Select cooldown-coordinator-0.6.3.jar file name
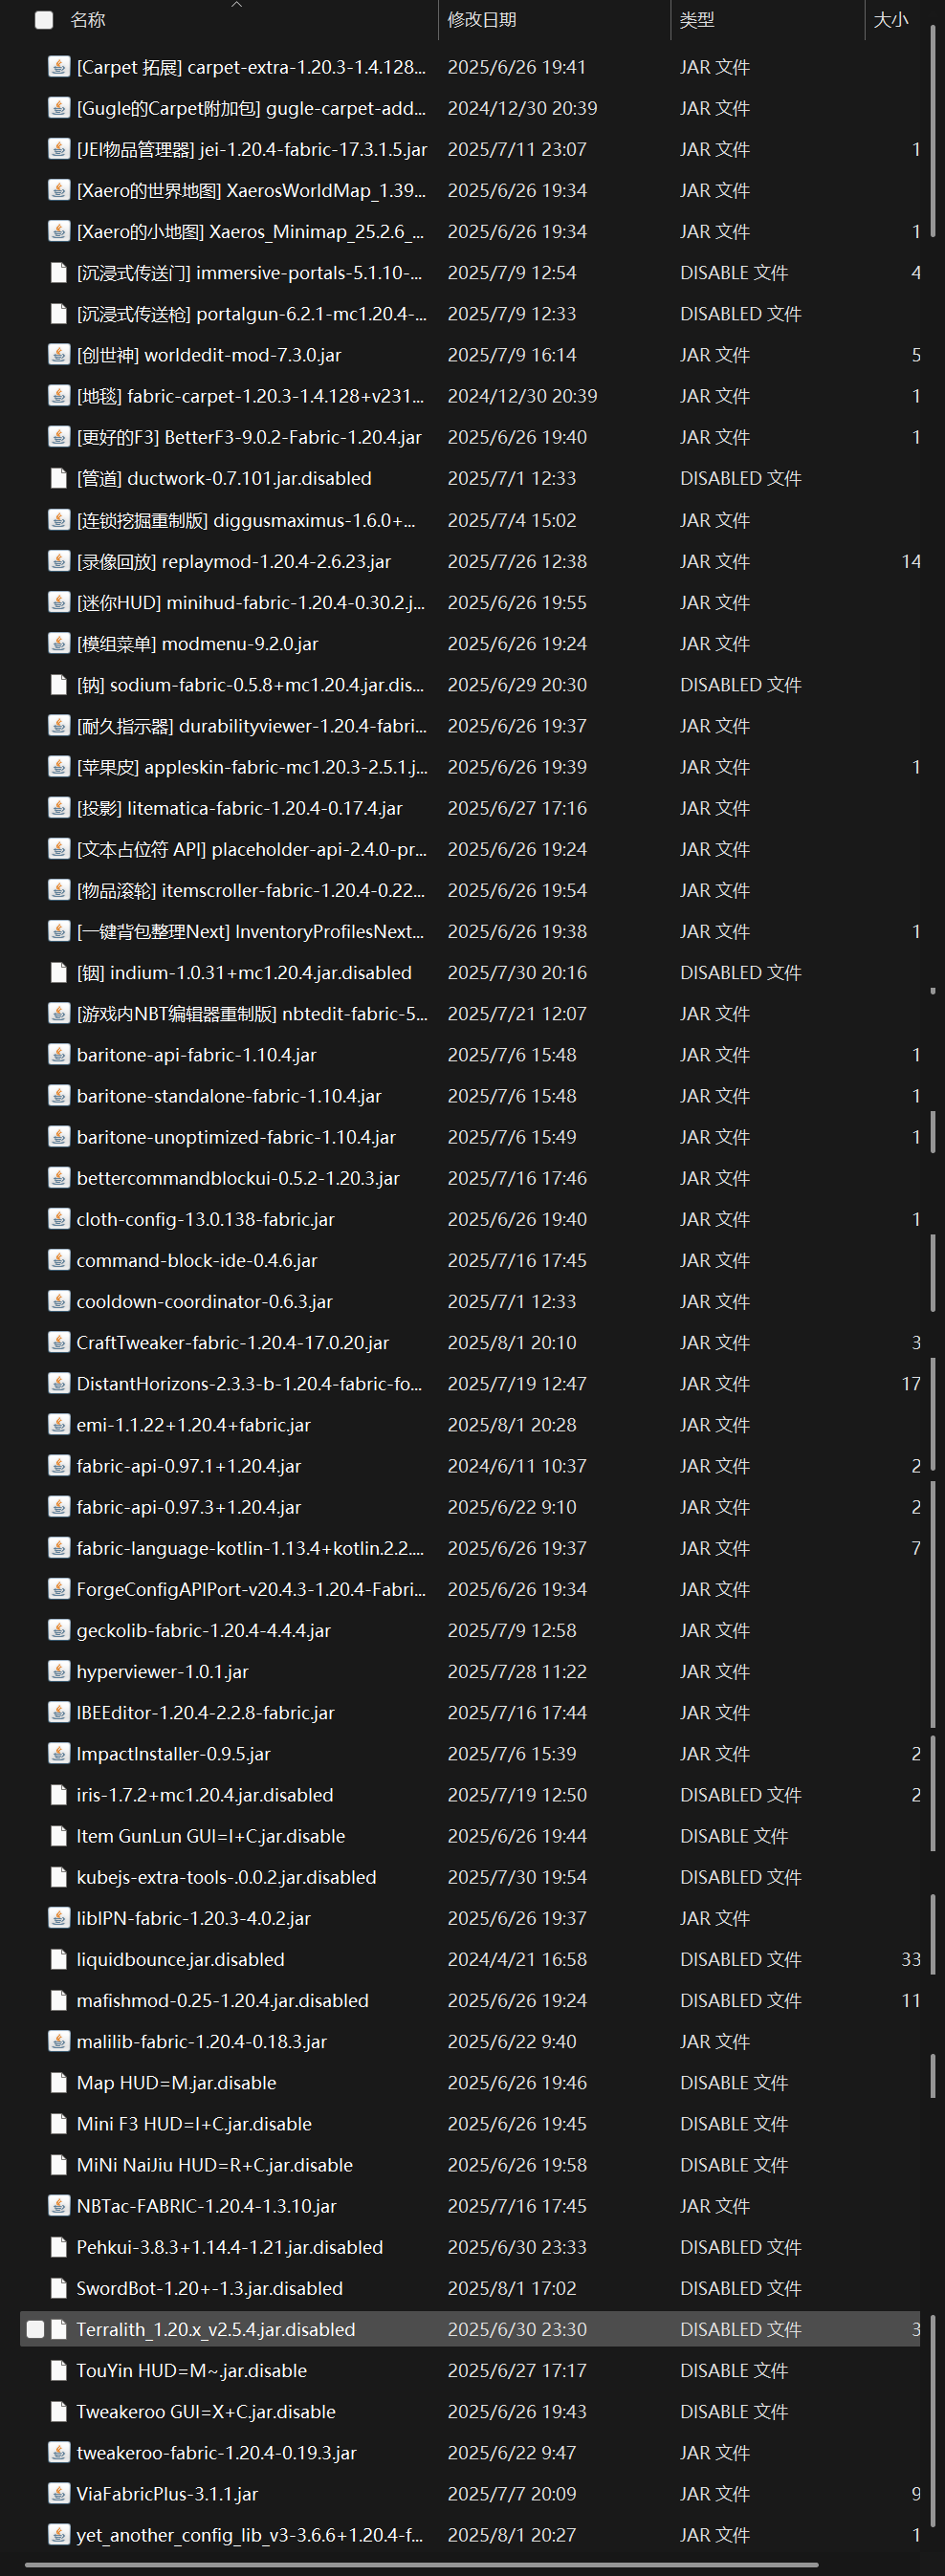This screenshot has height=2576, width=945. 205,1301
